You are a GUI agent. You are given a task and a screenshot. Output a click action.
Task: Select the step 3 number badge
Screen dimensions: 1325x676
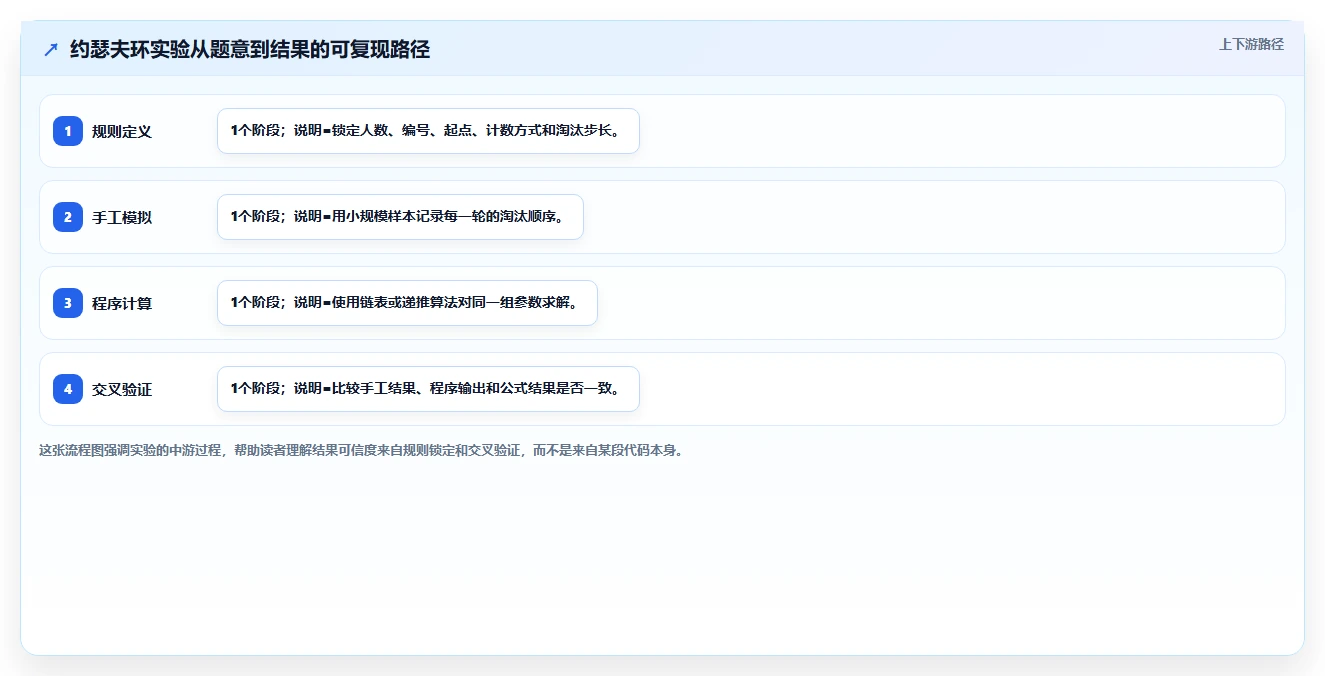pos(68,303)
